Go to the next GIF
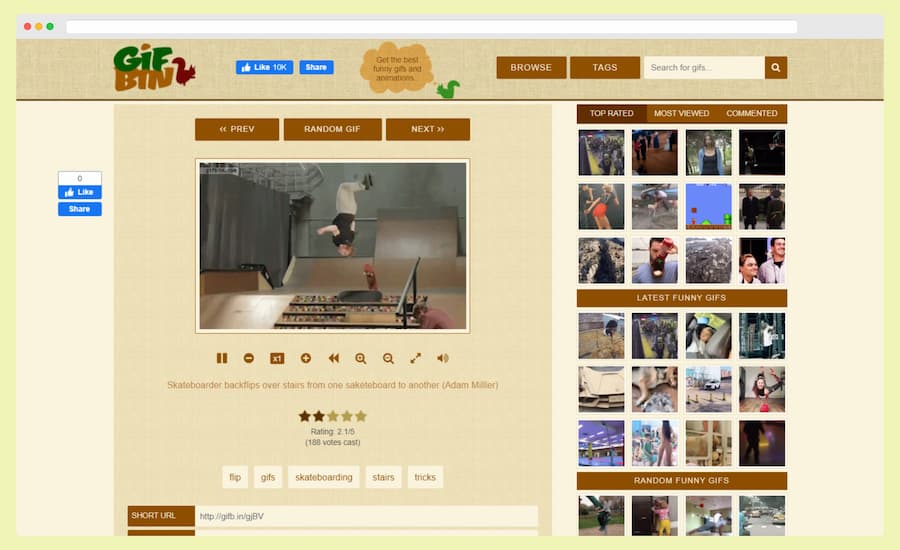 [428, 129]
